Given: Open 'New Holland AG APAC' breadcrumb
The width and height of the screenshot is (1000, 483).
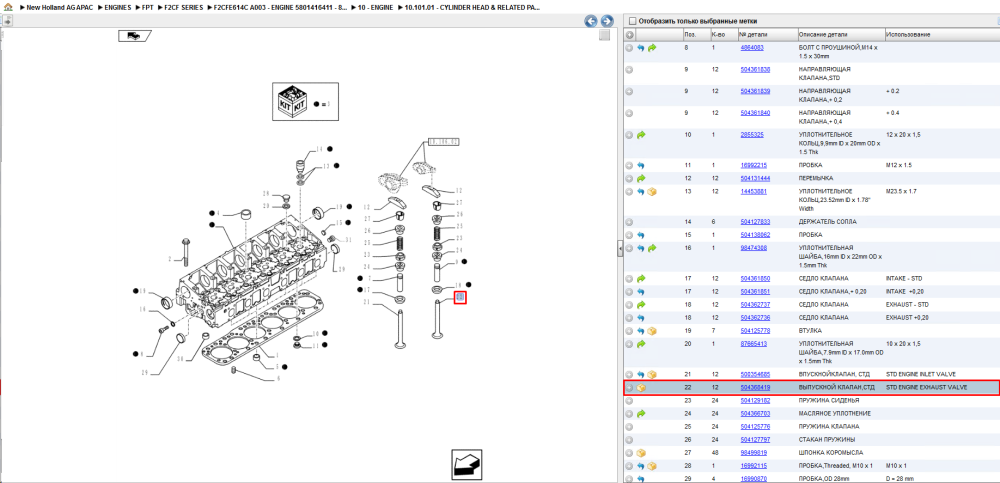Looking at the screenshot, I should coord(61,8).
